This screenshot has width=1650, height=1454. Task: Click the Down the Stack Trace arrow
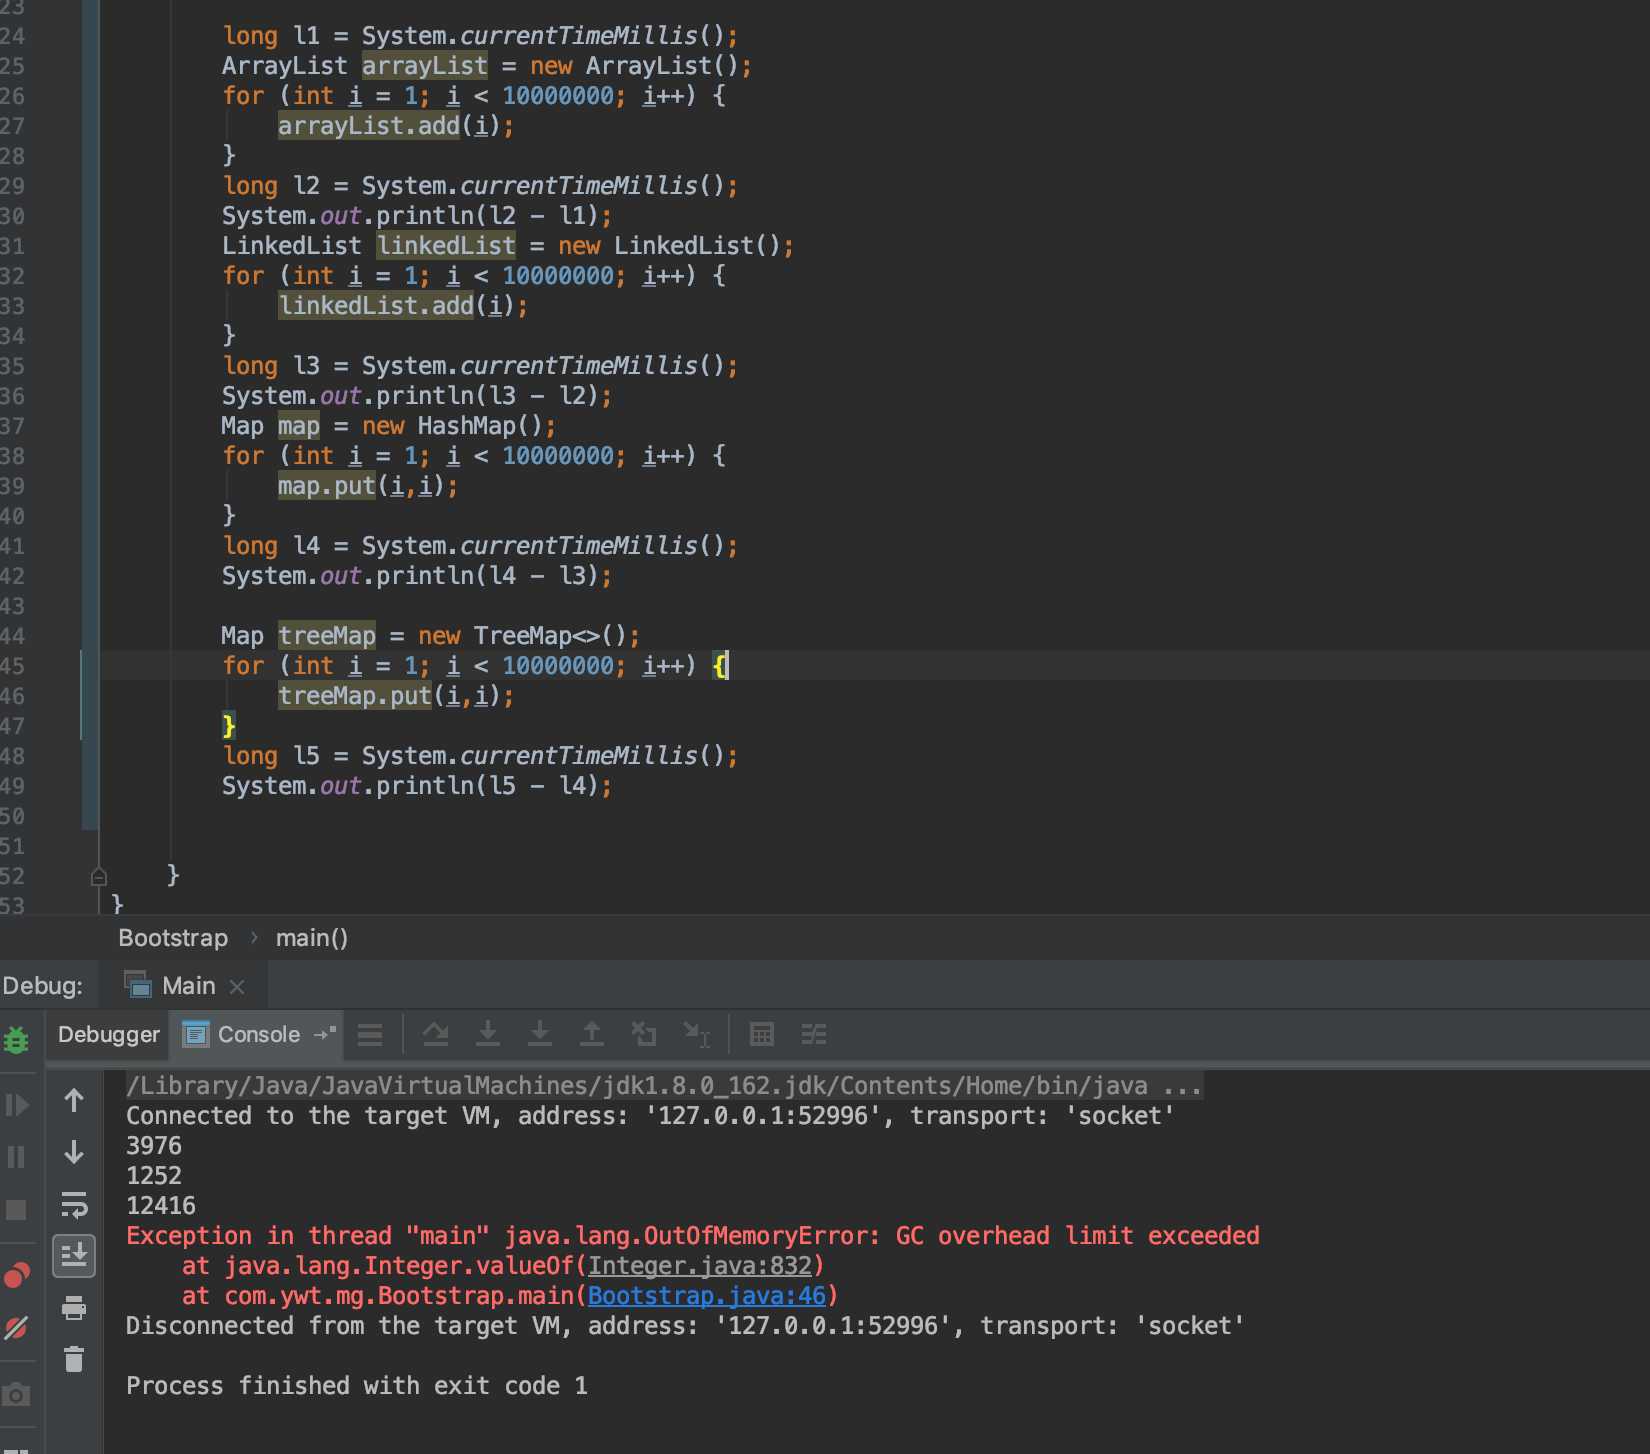coord(74,1153)
